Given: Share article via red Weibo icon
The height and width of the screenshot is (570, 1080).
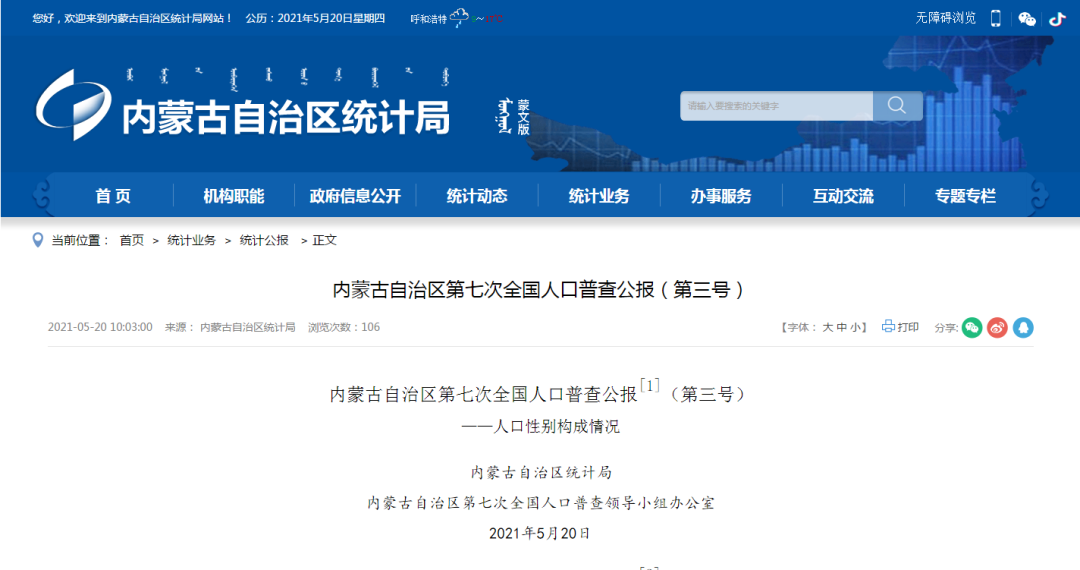Looking at the screenshot, I should click(997, 328).
